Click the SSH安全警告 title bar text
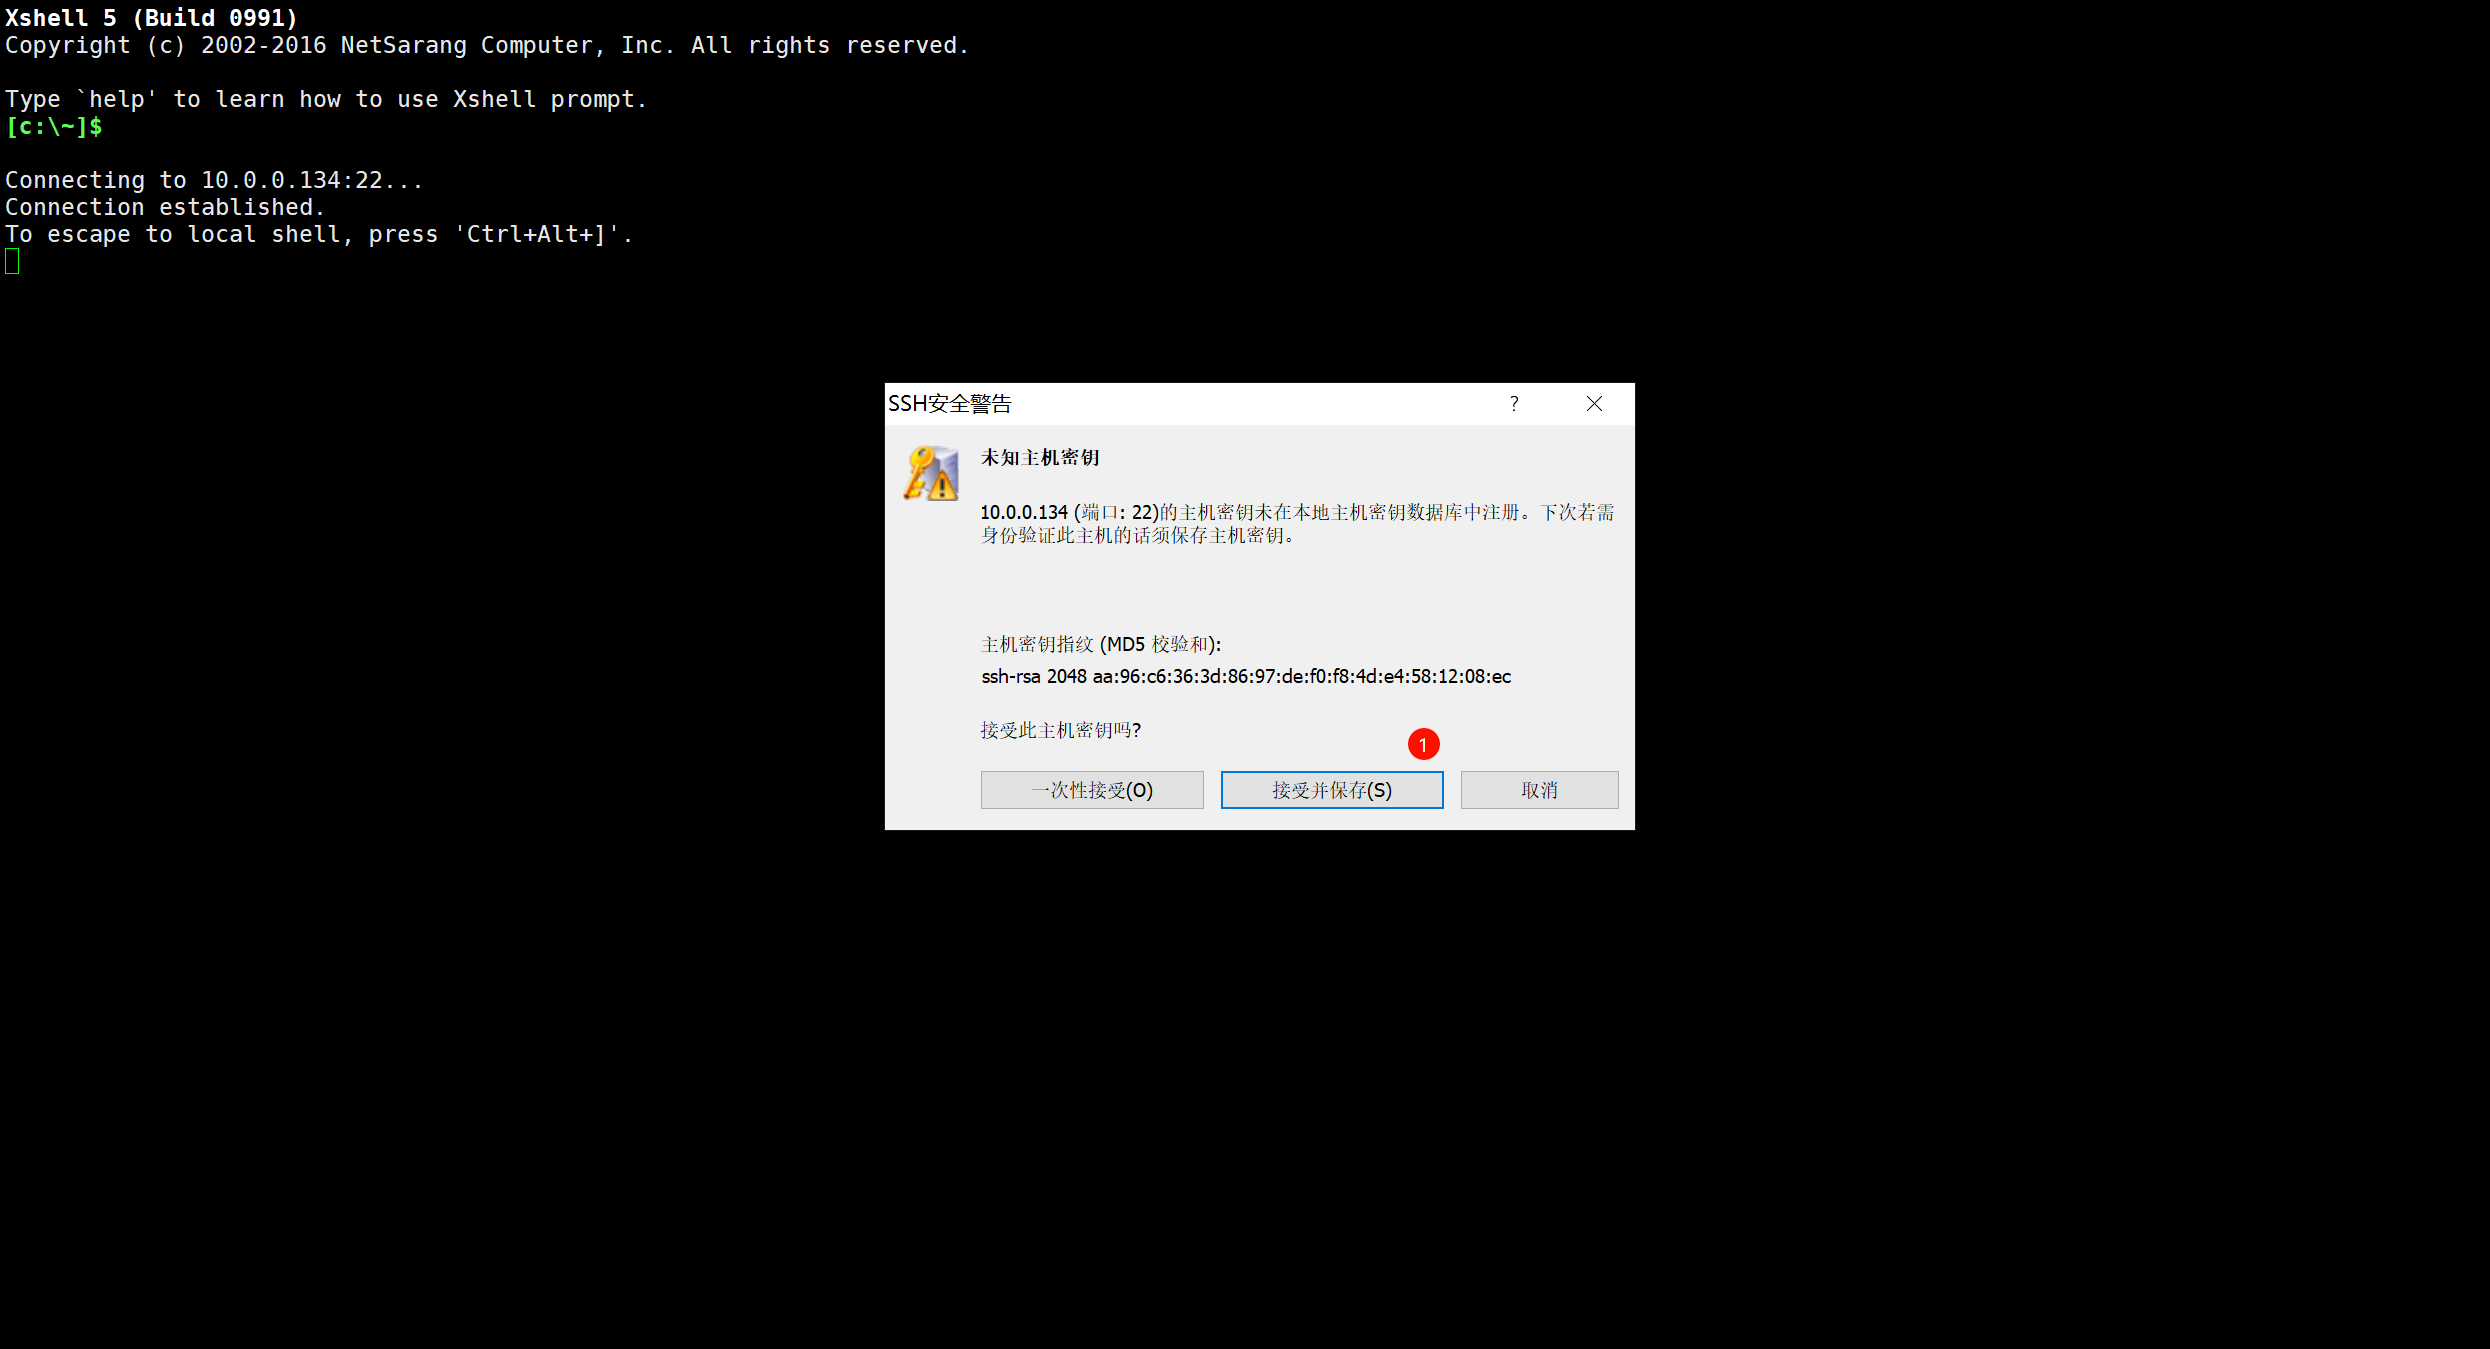 [x=950, y=403]
